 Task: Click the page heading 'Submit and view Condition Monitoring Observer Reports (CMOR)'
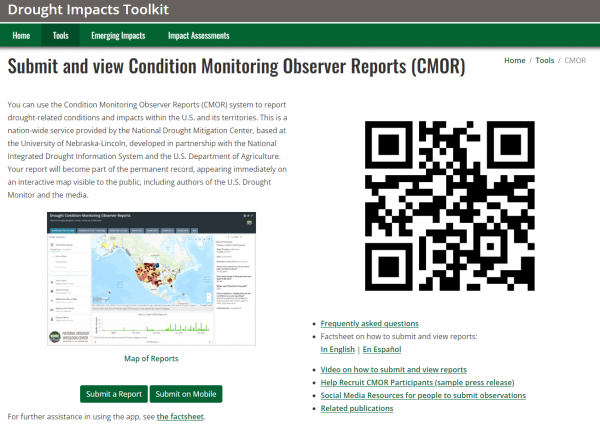(x=236, y=66)
